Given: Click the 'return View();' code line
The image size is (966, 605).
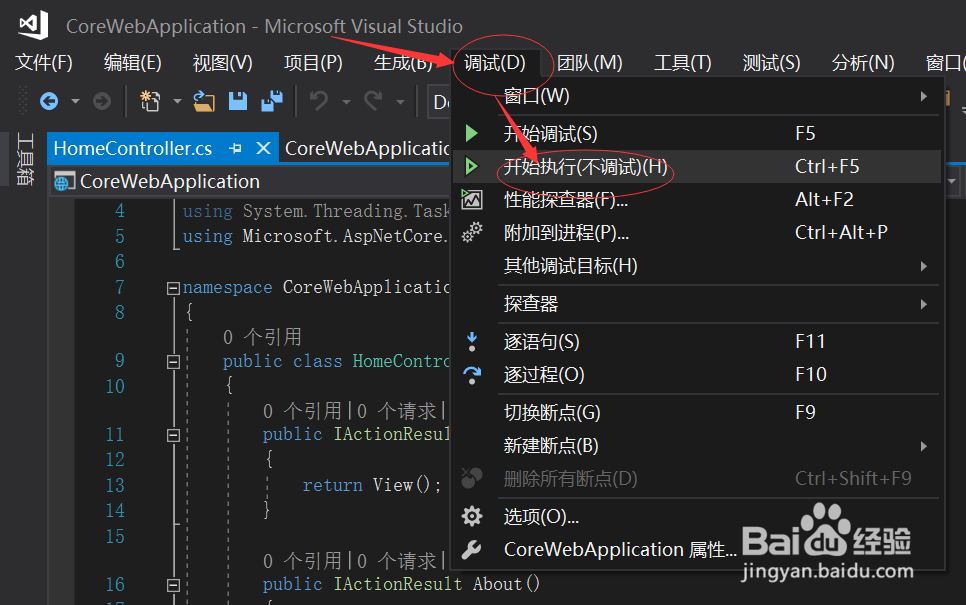Looking at the screenshot, I should (x=372, y=485).
